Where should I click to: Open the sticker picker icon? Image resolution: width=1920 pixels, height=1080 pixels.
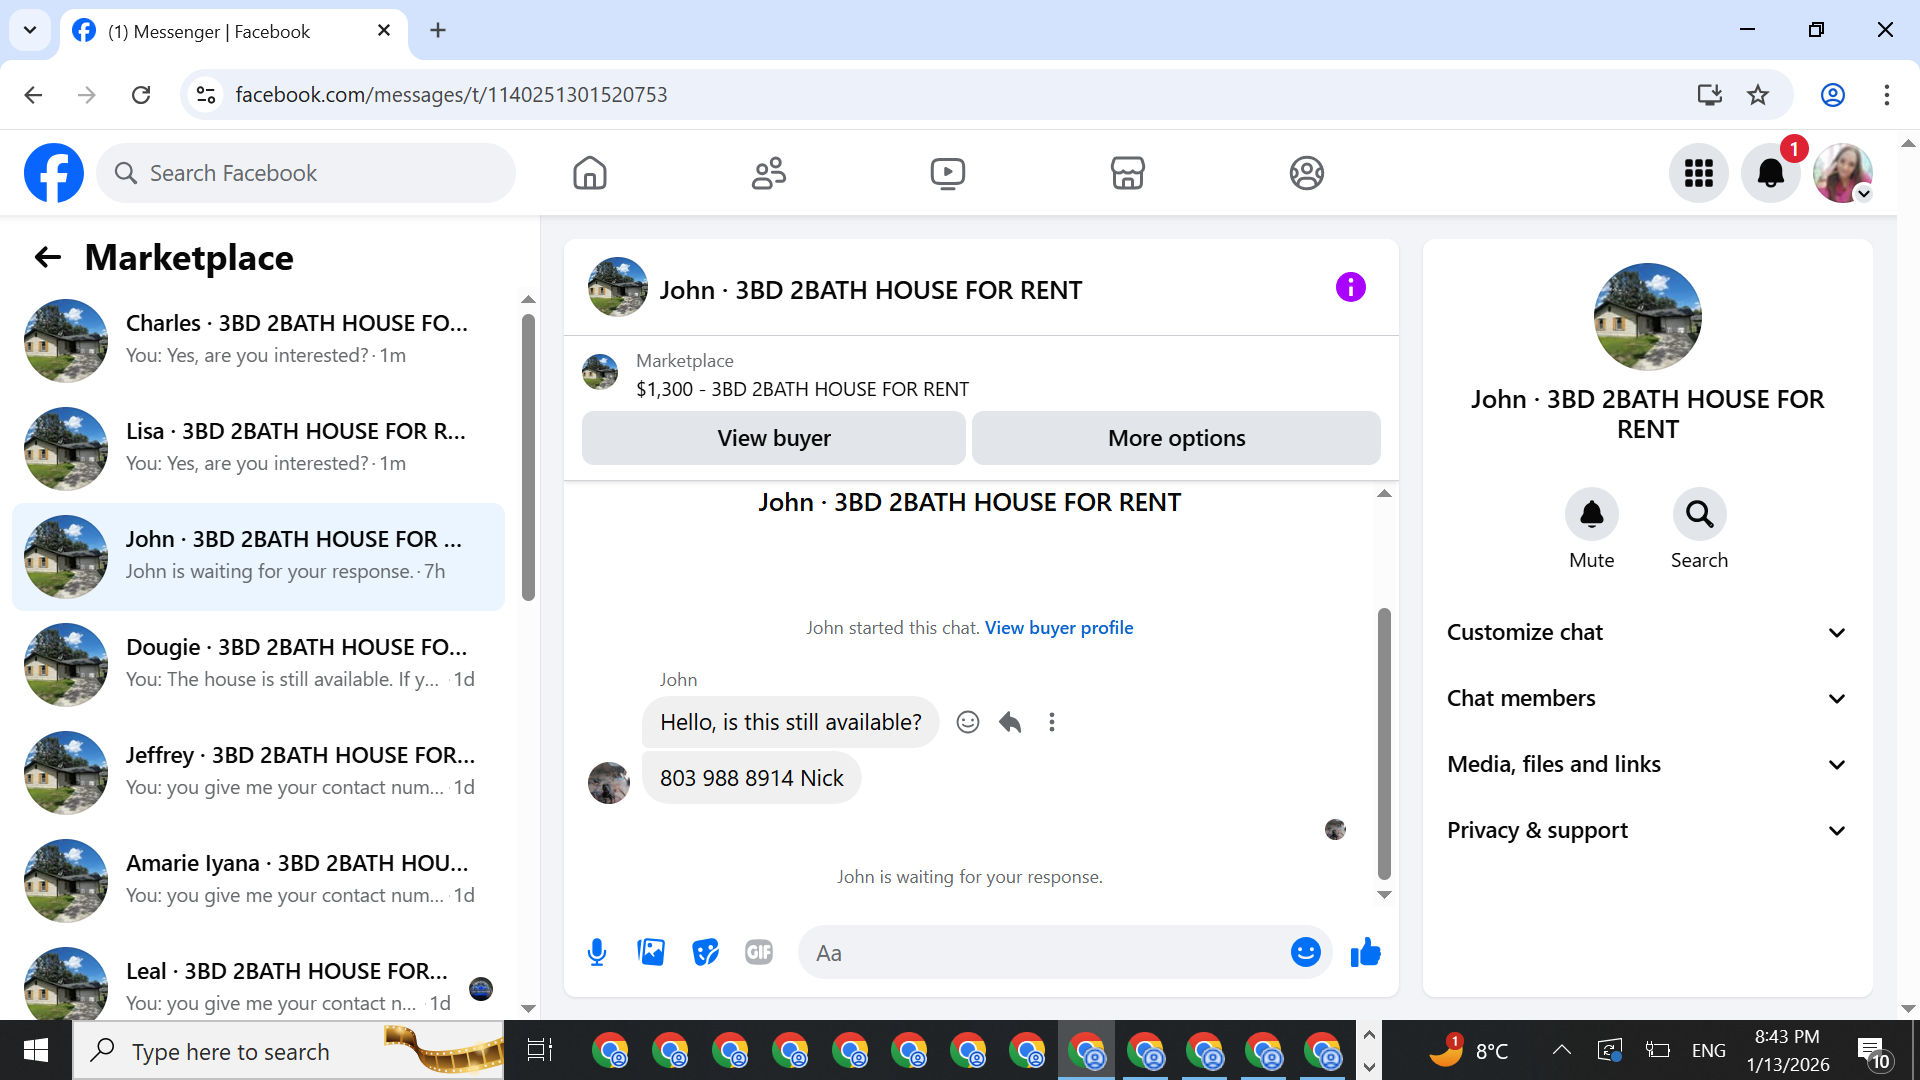point(705,952)
